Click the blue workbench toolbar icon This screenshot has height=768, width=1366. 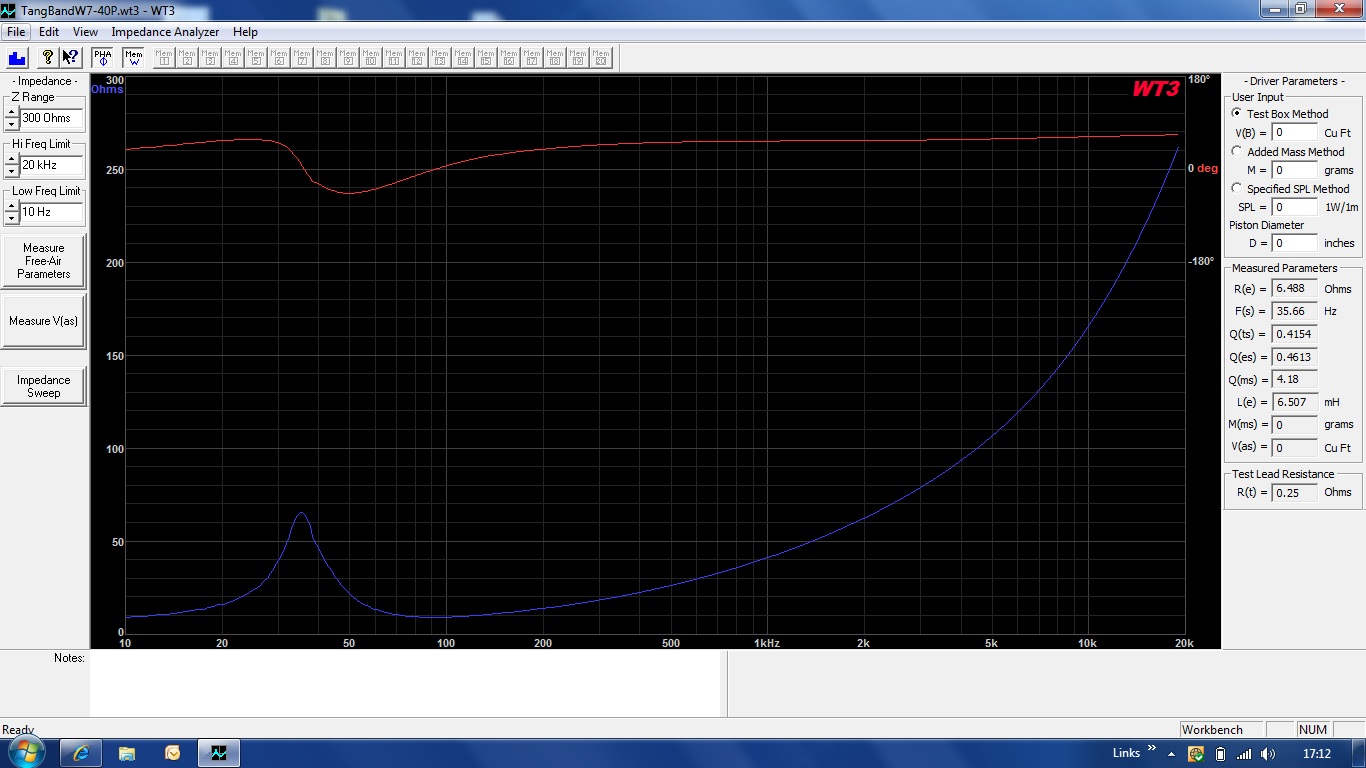point(17,57)
